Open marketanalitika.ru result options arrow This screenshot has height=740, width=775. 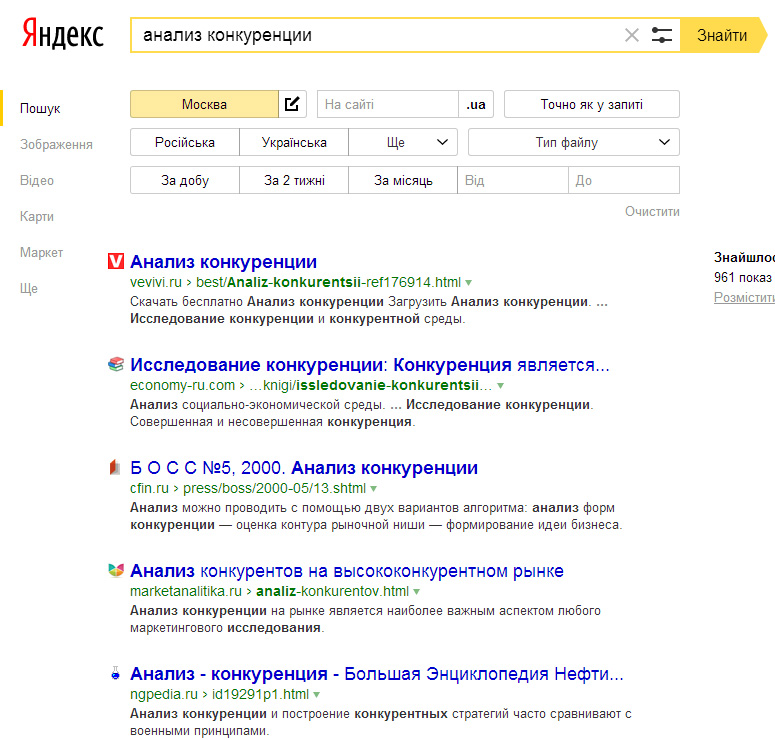point(416,592)
